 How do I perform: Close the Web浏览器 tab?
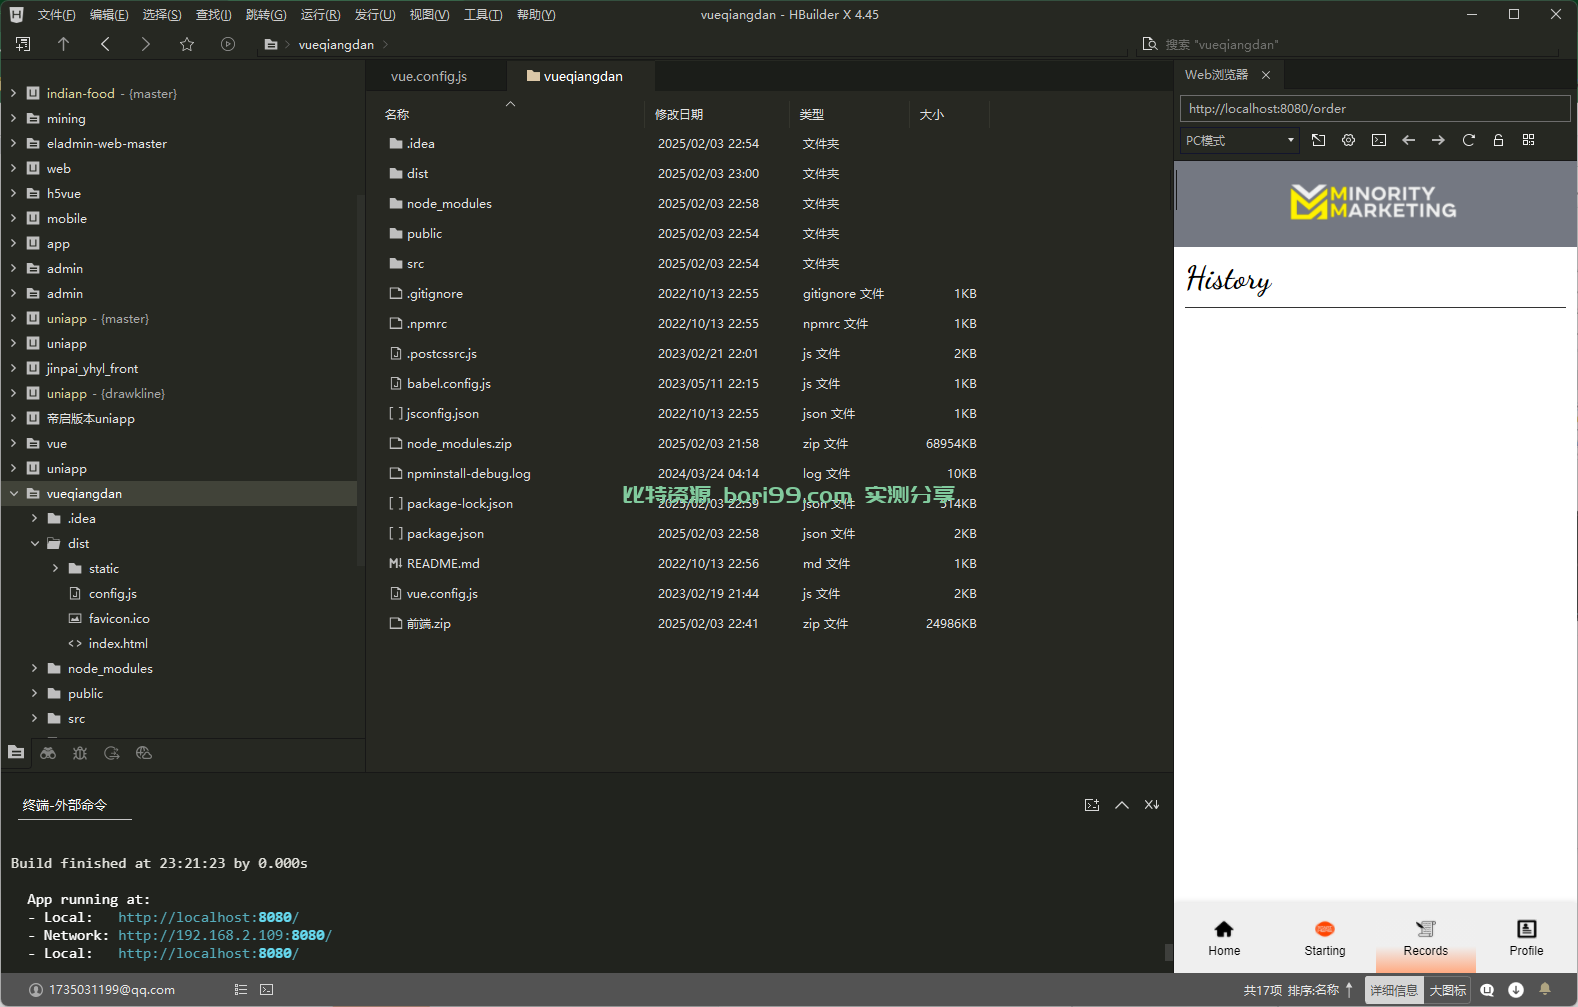coord(1266,75)
